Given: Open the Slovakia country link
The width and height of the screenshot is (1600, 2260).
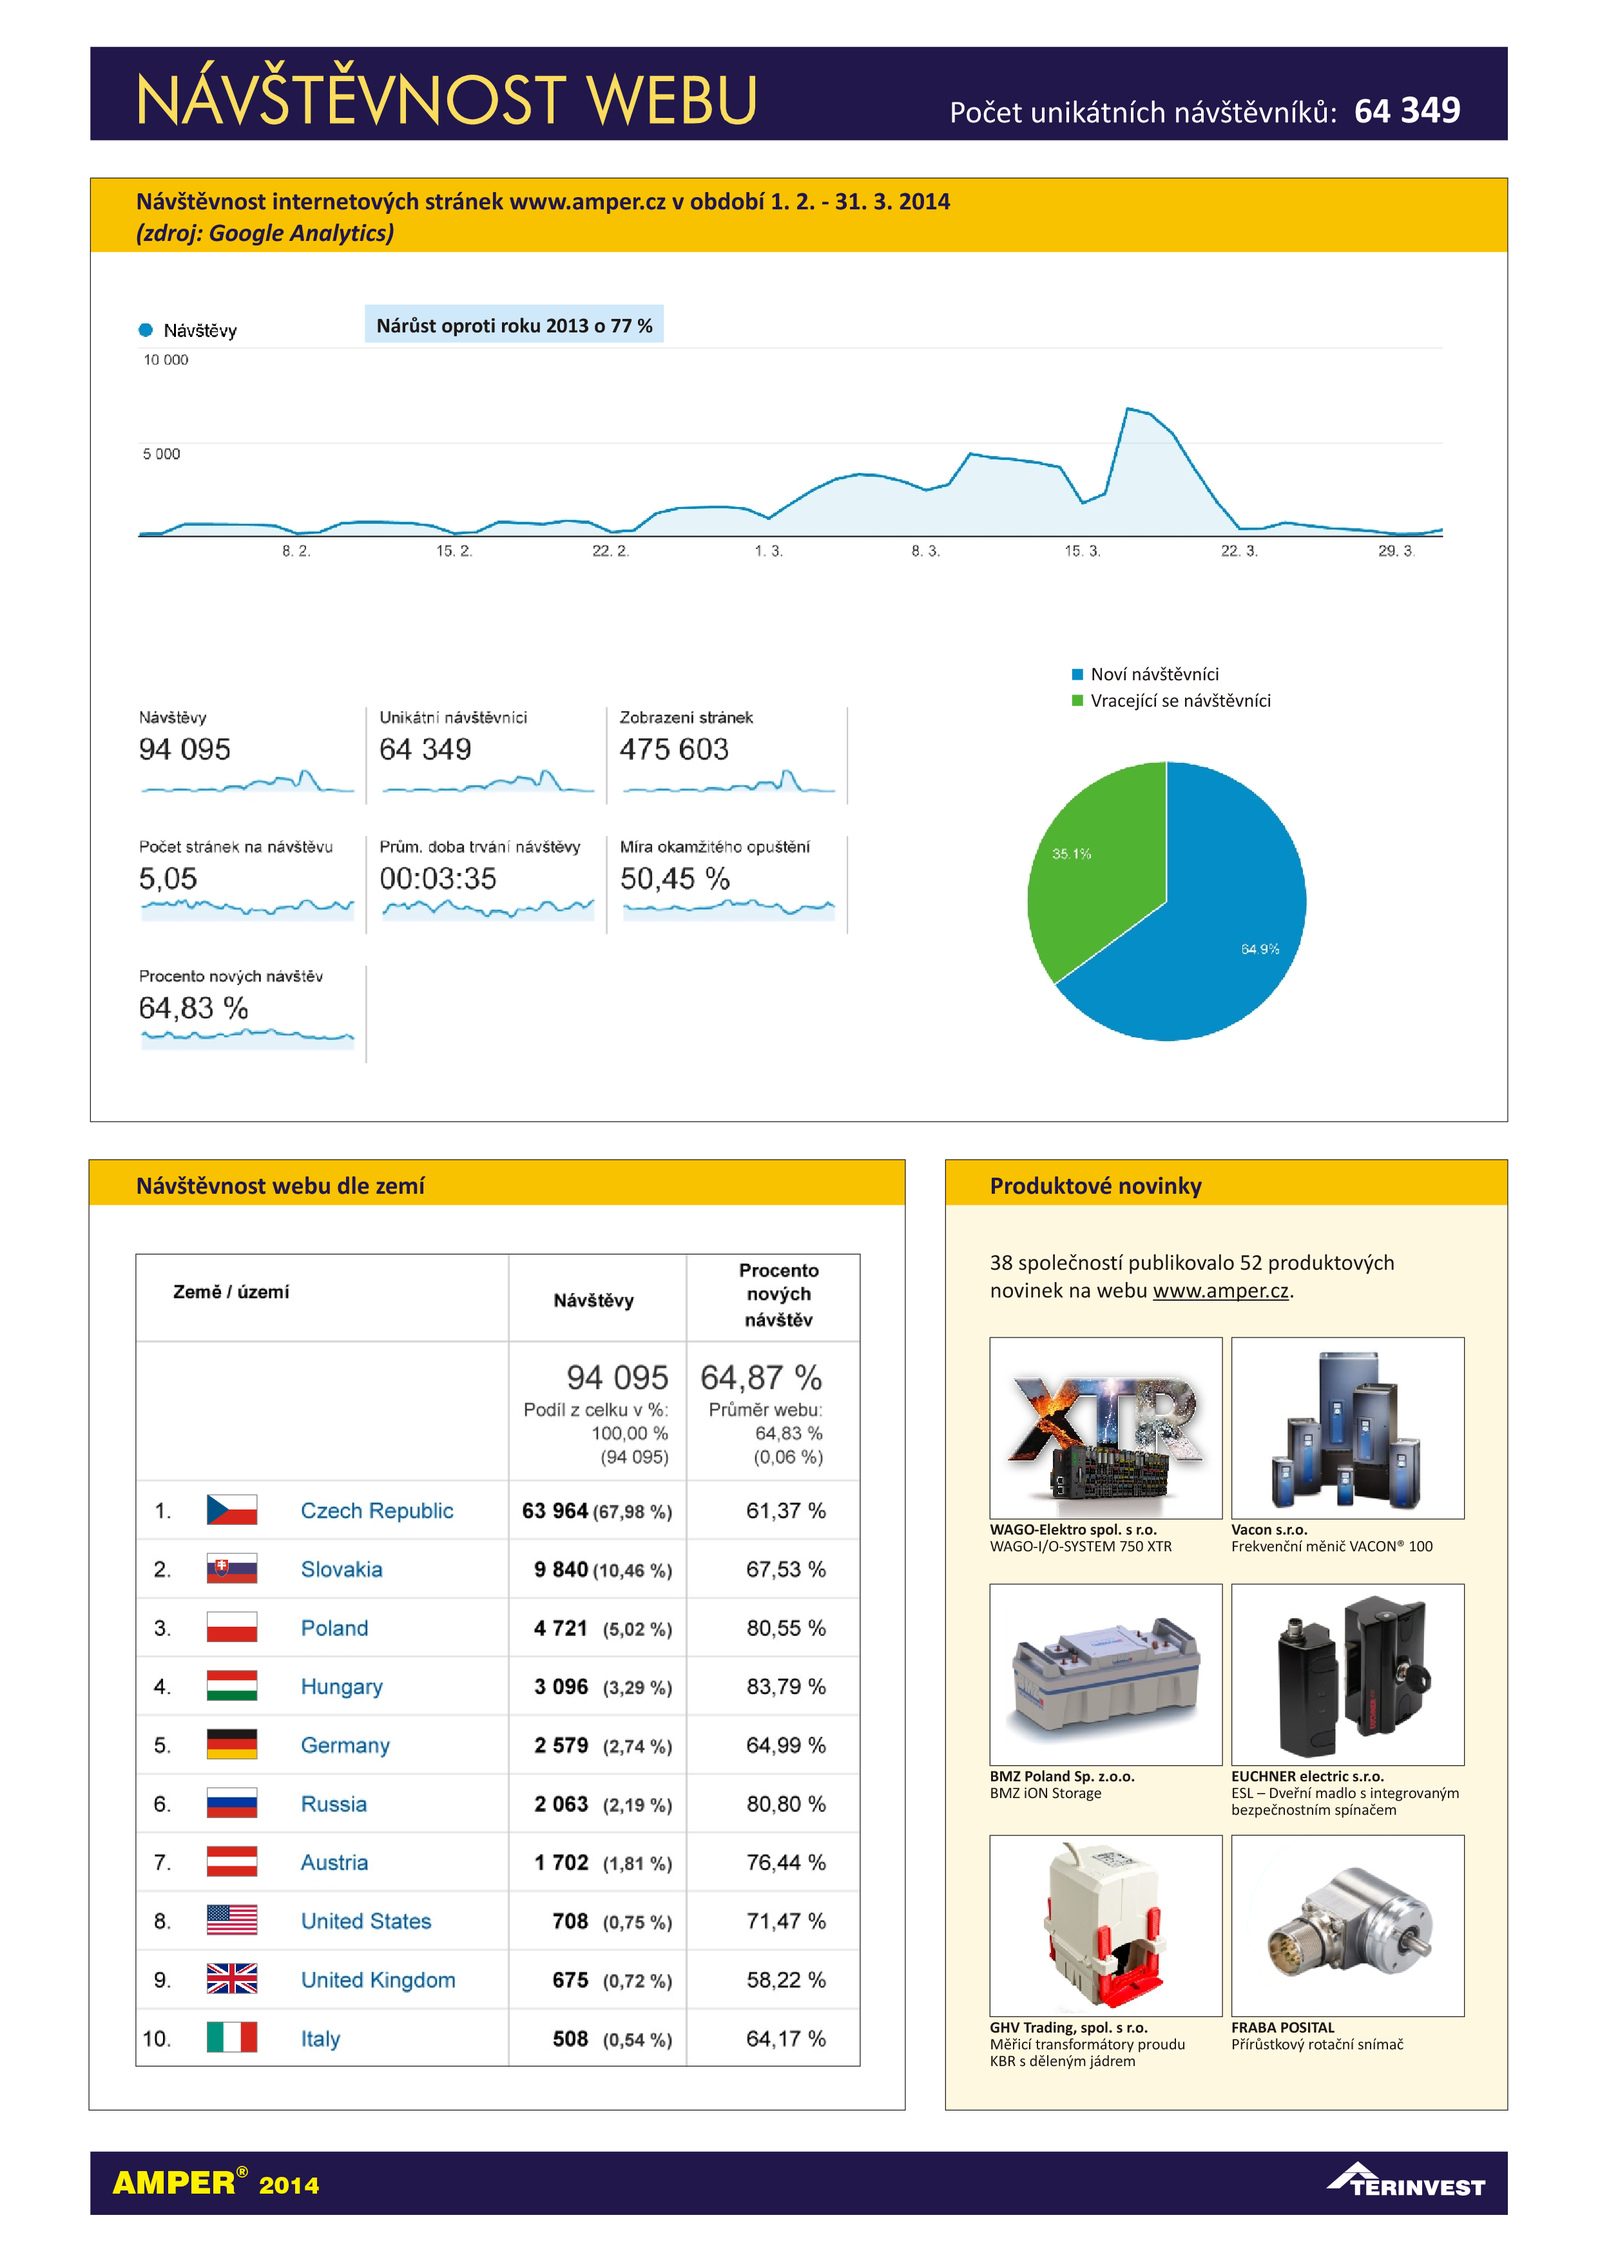Looking at the screenshot, I should point(341,1569).
